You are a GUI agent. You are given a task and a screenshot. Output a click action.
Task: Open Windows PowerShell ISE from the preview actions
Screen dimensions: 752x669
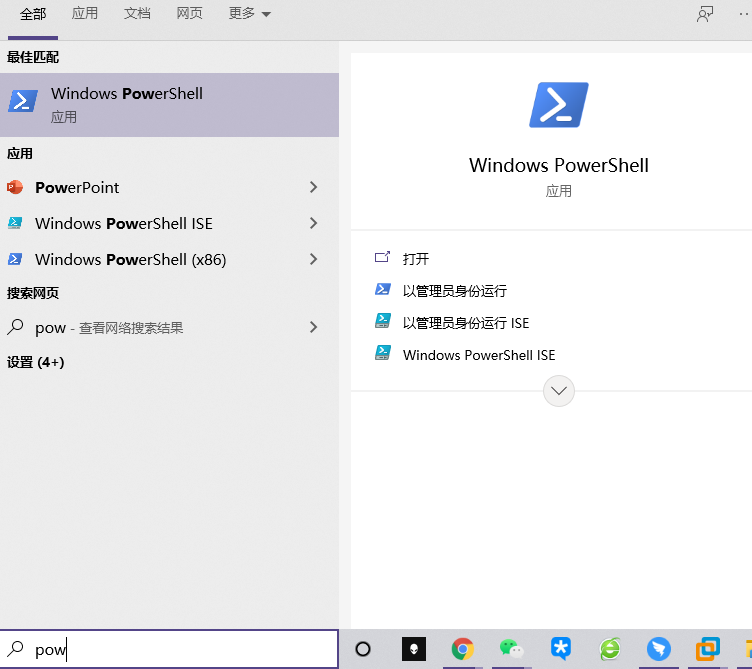(479, 355)
